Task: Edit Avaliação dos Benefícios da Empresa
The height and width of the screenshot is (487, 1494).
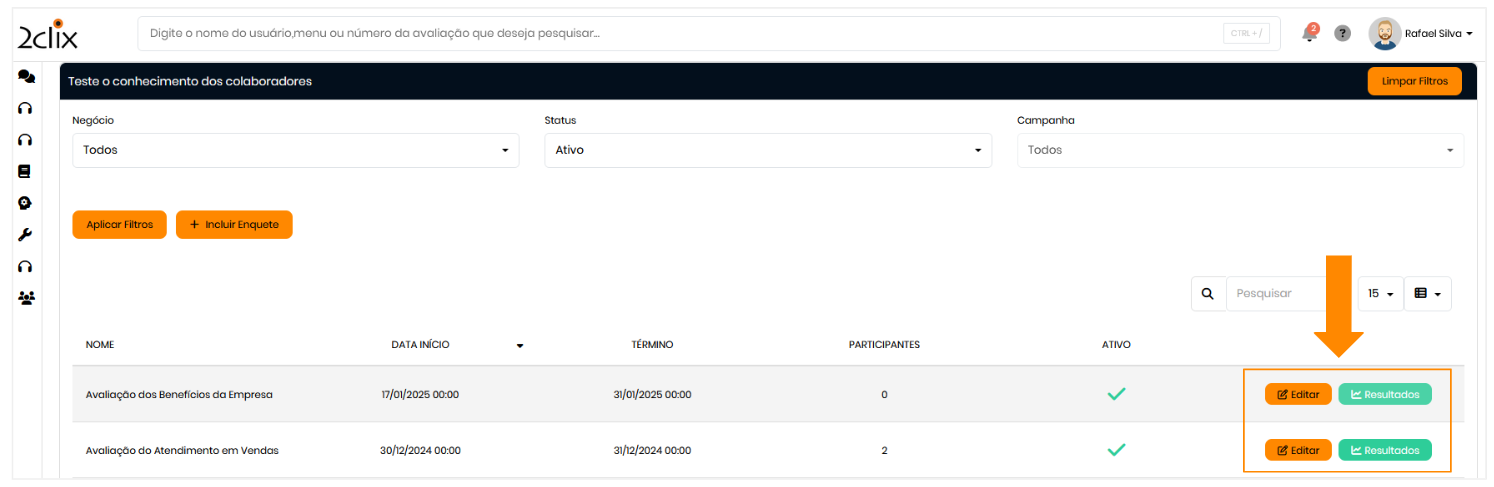Action: [x=1298, y=395]
